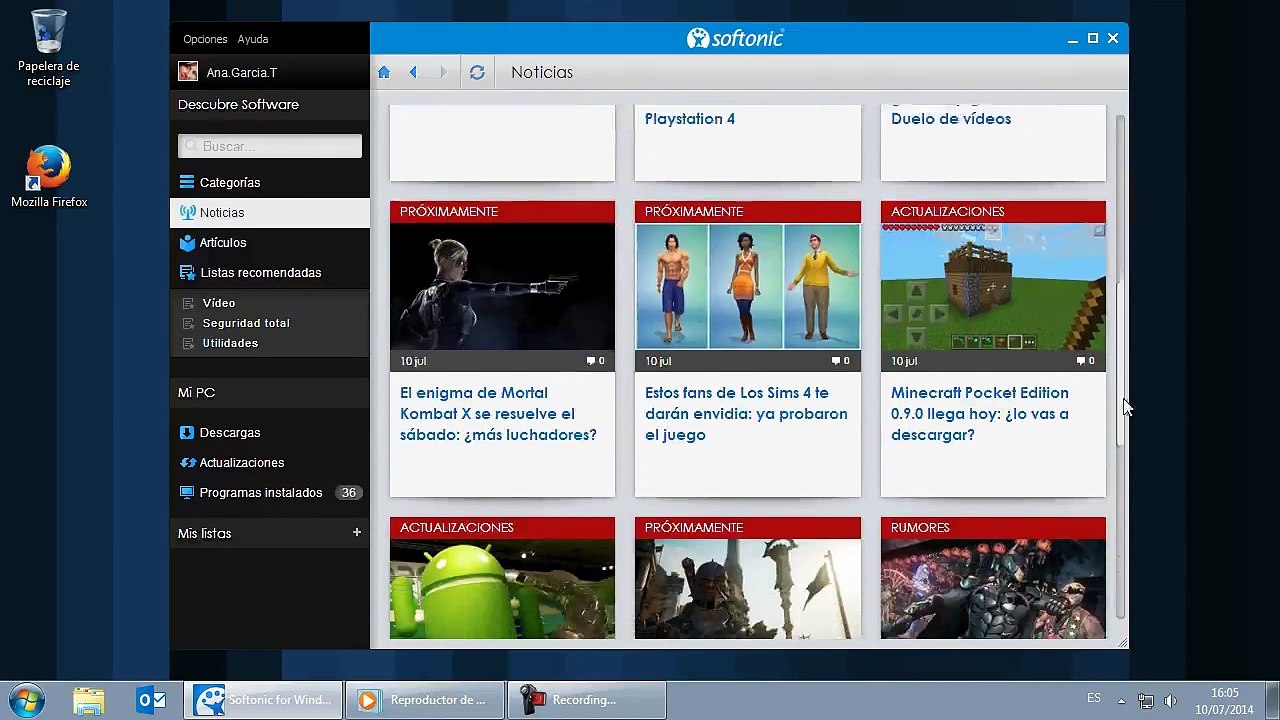This screenshot has width=1280, height=720.
Task: Click the ES language indicator
Action: [x=1094, y=698]
